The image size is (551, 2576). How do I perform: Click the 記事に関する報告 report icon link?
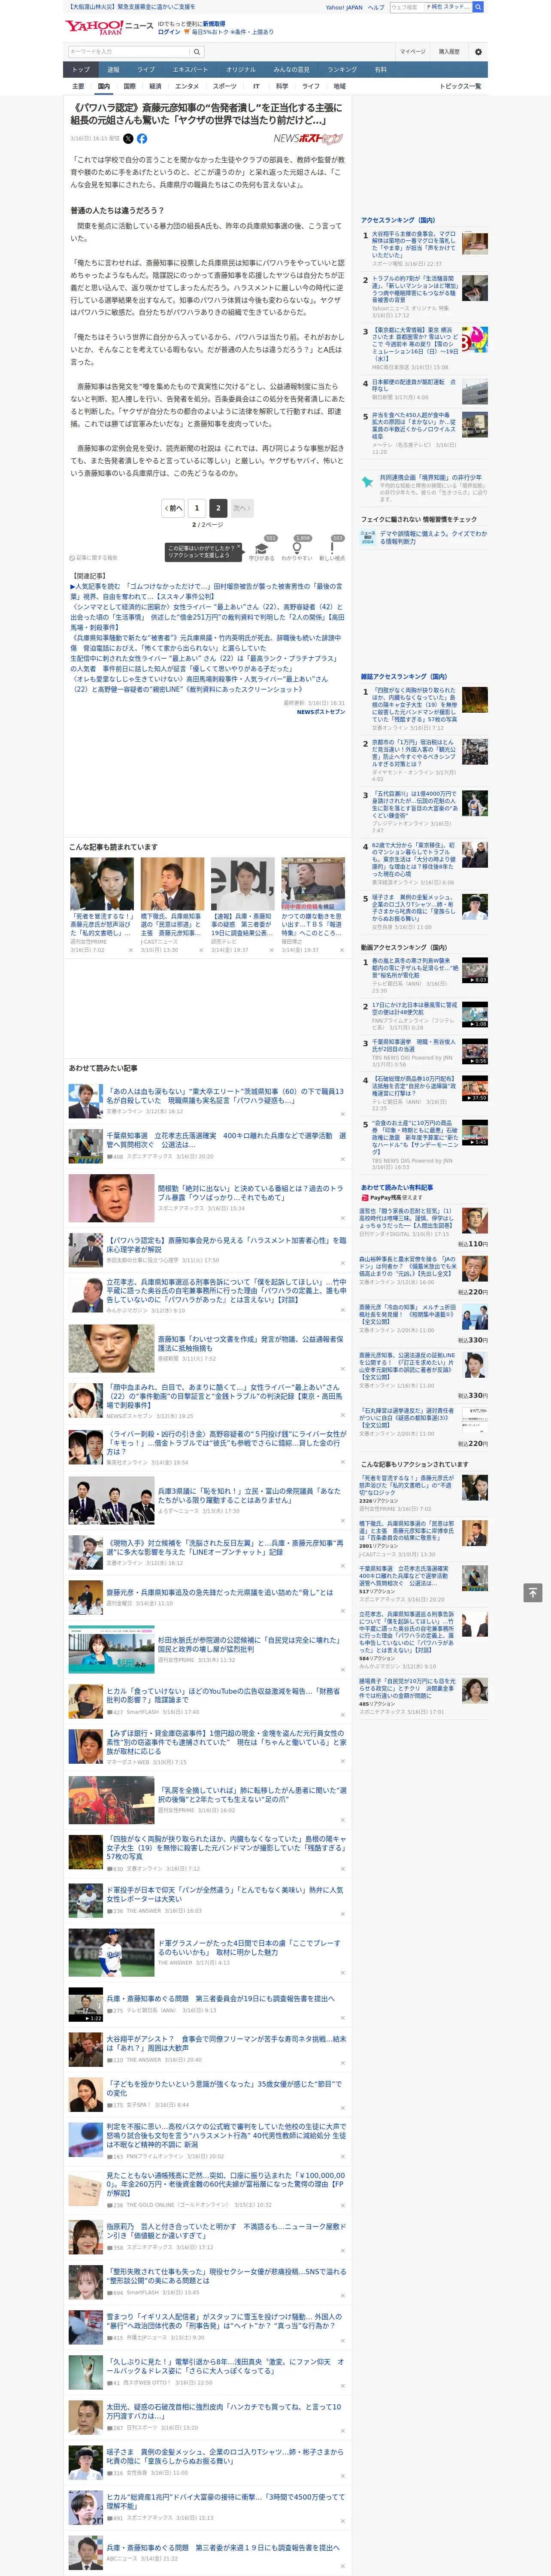pos(94,558)
